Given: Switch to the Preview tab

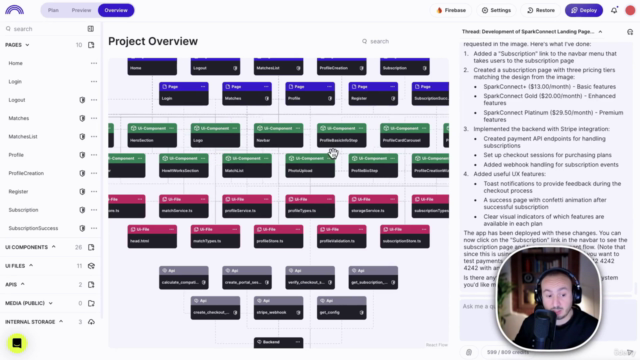Looking at the screenshot, I should (81, 10).
